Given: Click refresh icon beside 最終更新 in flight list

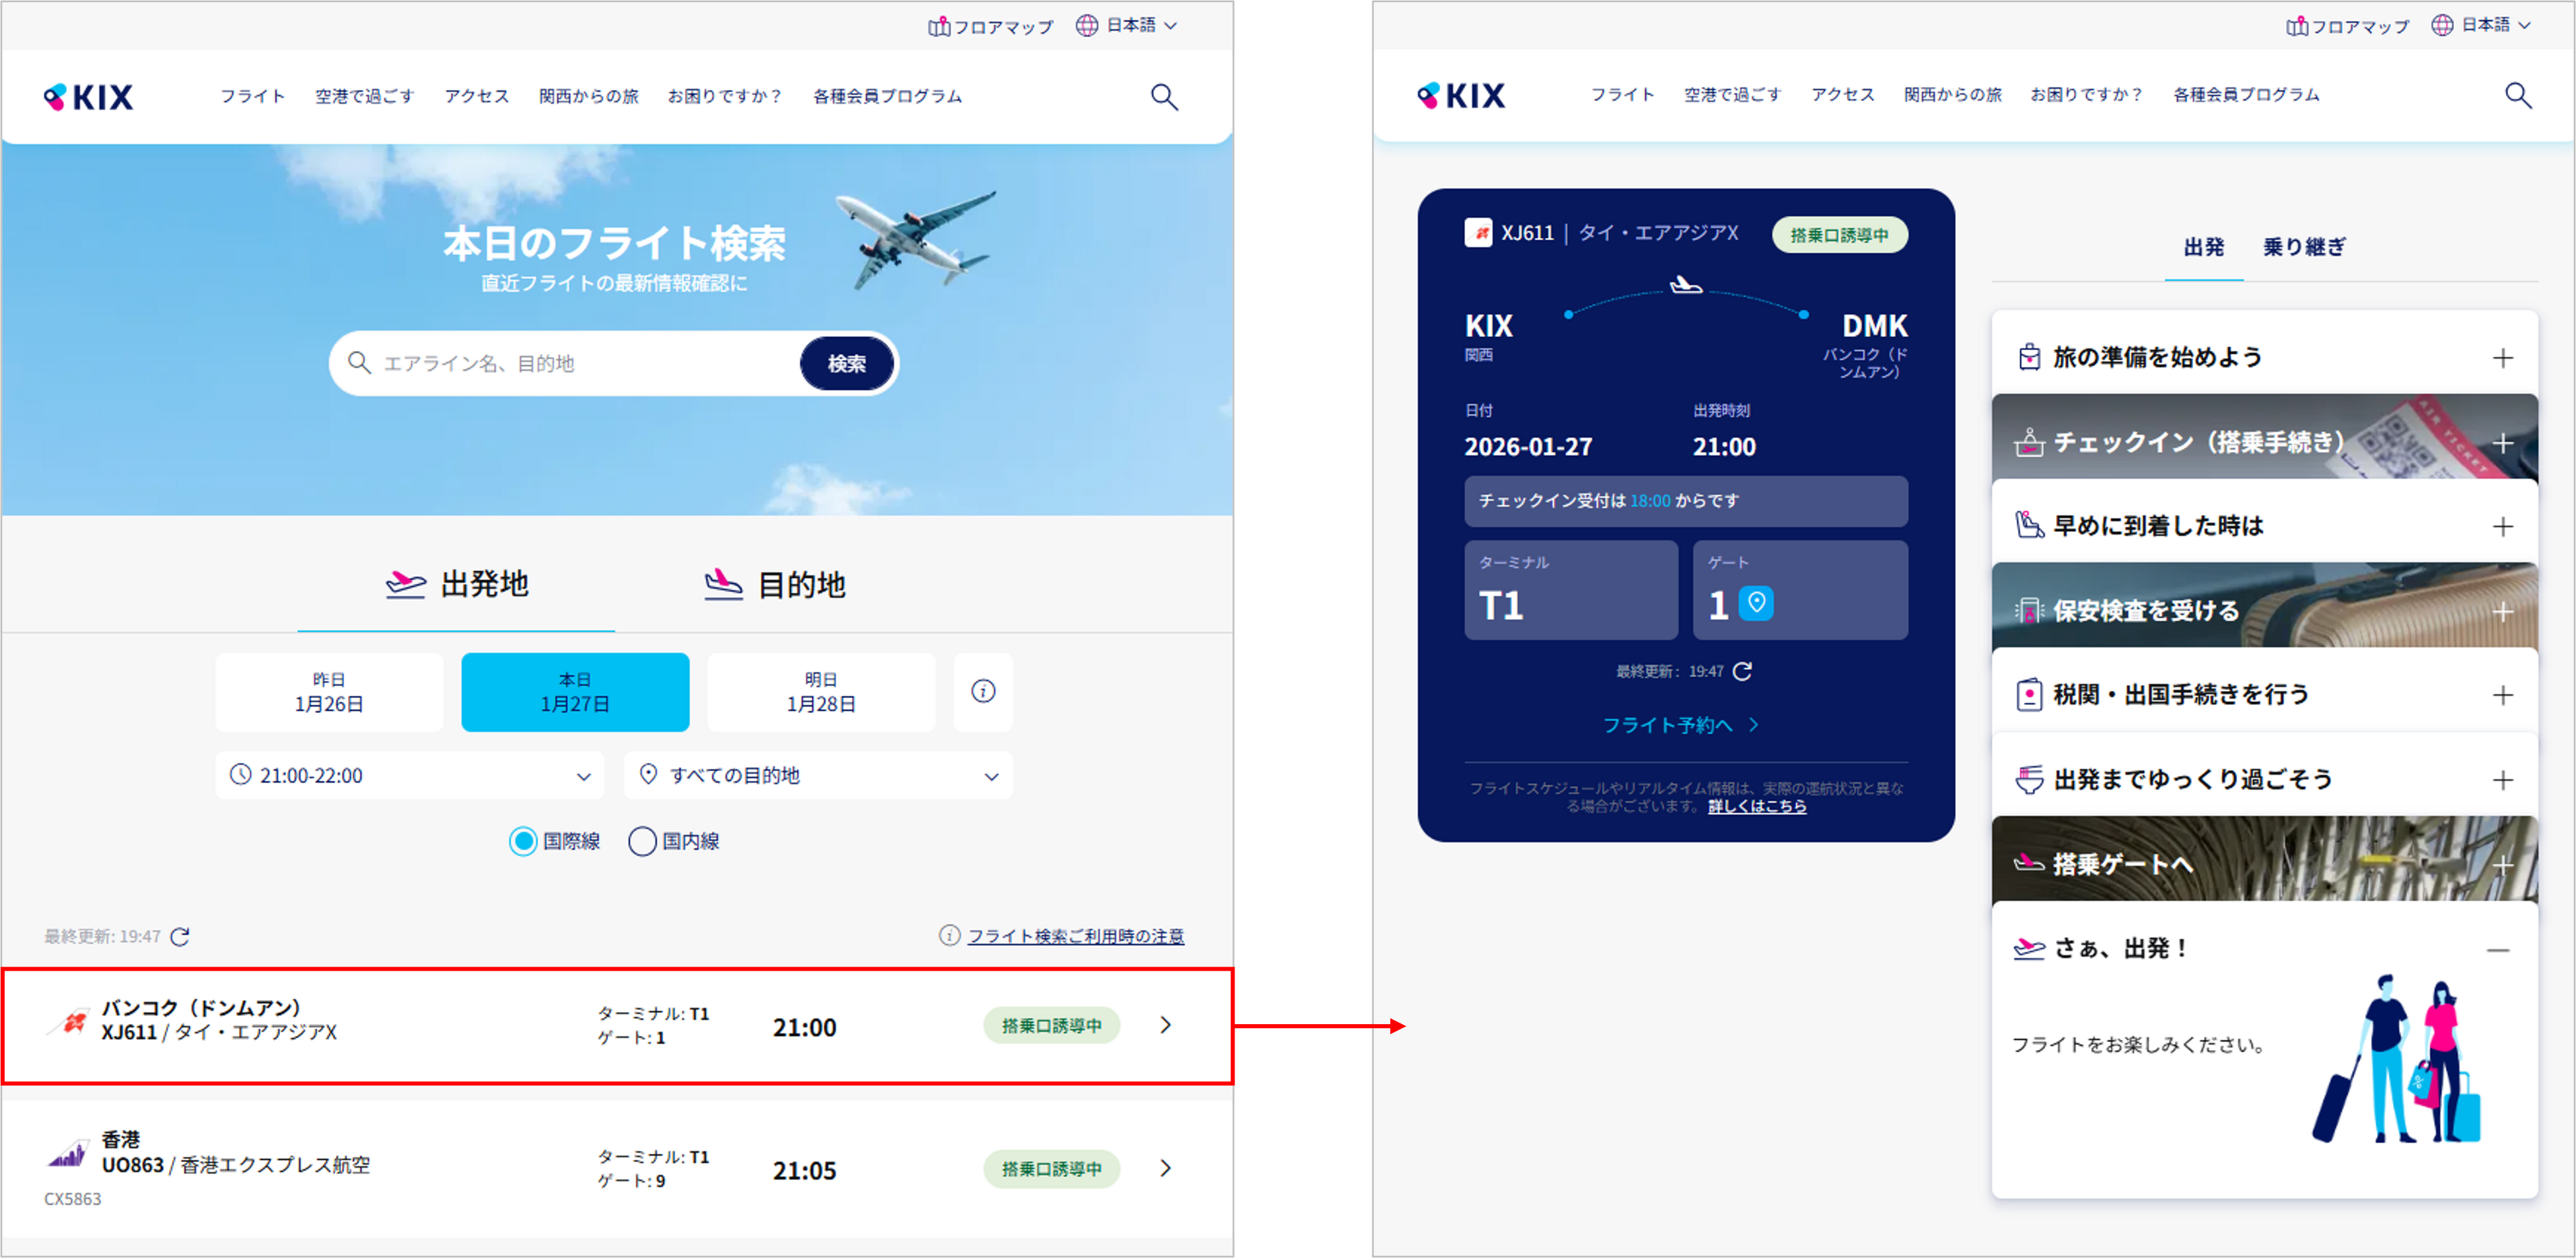Looking at the screenshot, I should coord(180,936).
